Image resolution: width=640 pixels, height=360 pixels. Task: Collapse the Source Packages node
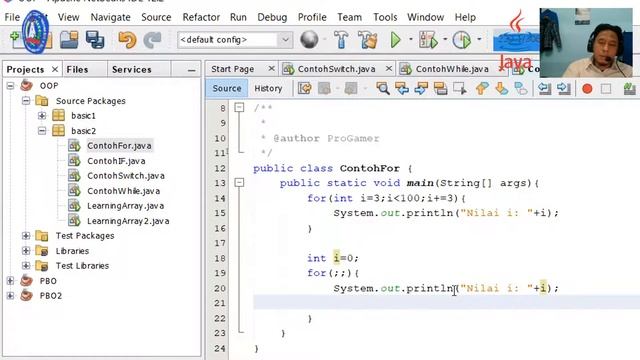[26, 100]
